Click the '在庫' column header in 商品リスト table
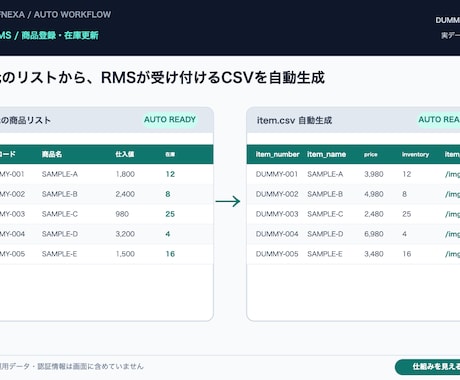 tap(170, 154)
